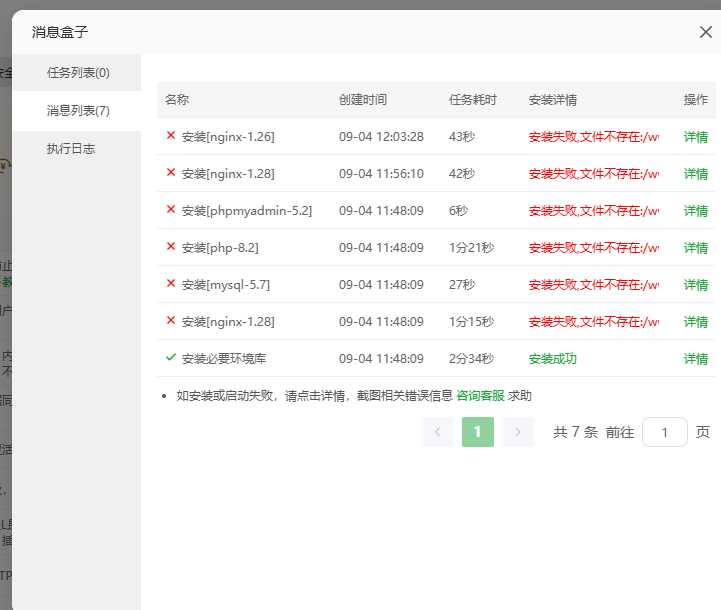Open 详情 for 安装必要环境库 row
The image size is (721, 610).
[695, 359]
